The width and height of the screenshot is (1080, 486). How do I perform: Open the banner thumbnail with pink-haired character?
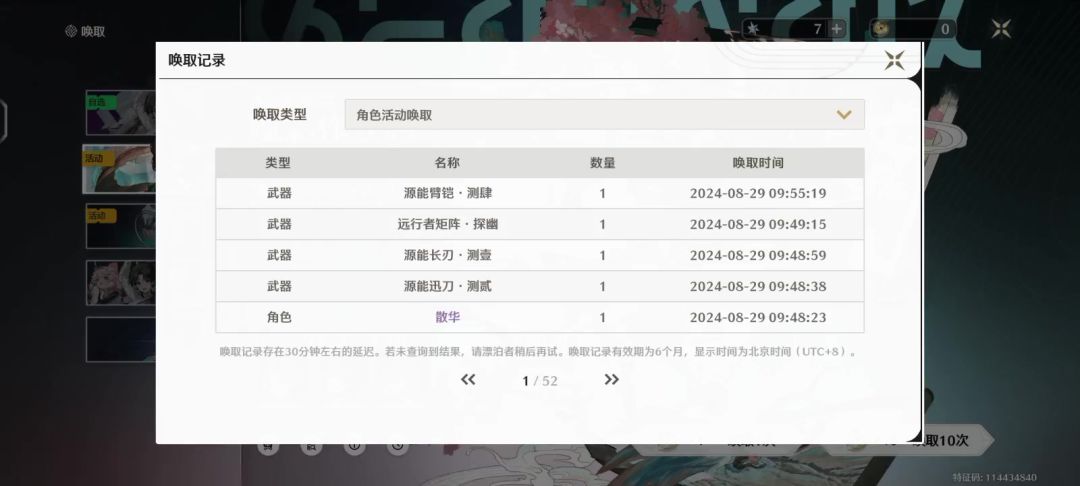point(121,282)
